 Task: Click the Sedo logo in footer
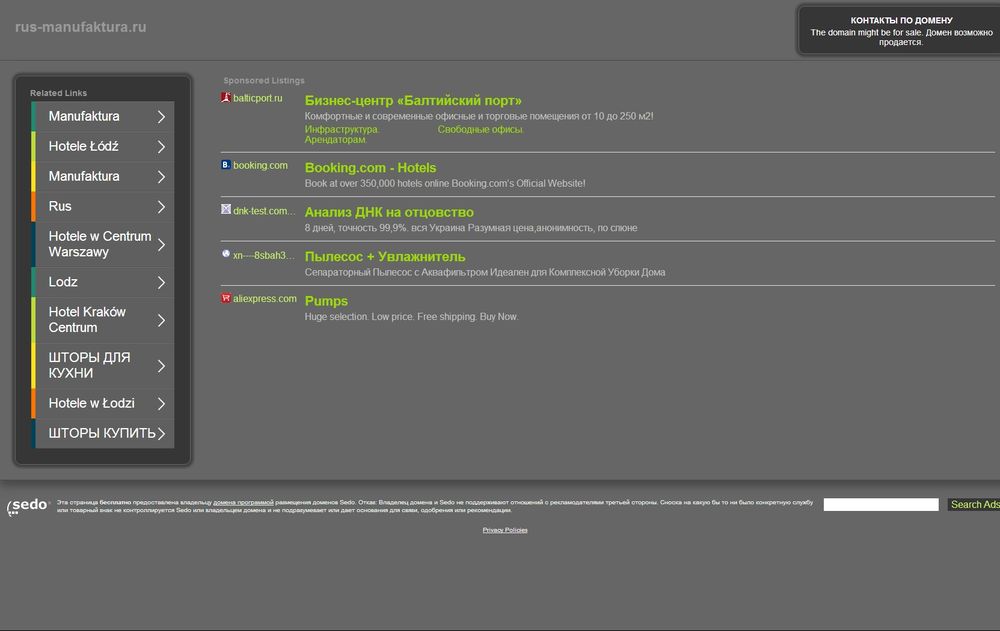click(x=27, y=506)
